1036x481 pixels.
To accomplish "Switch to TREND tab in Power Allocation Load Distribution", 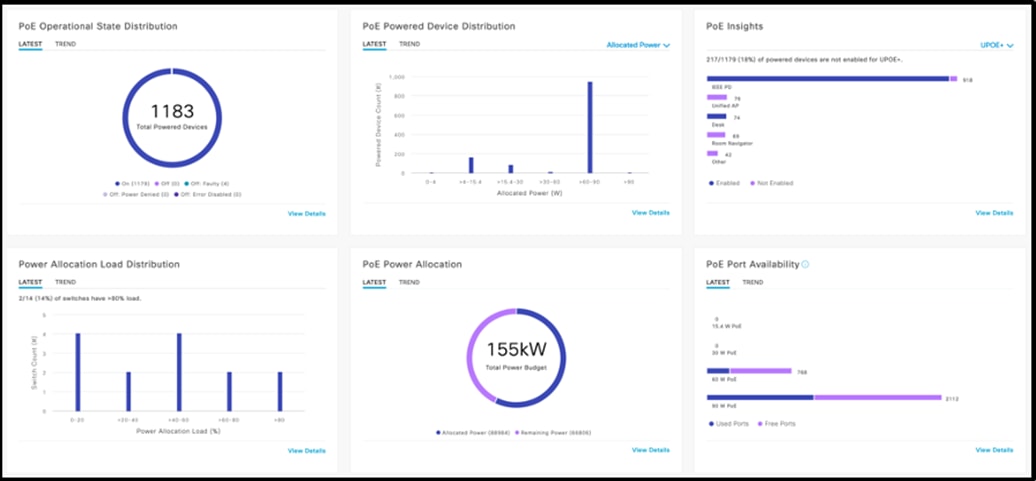I will [x=65, y=282].
